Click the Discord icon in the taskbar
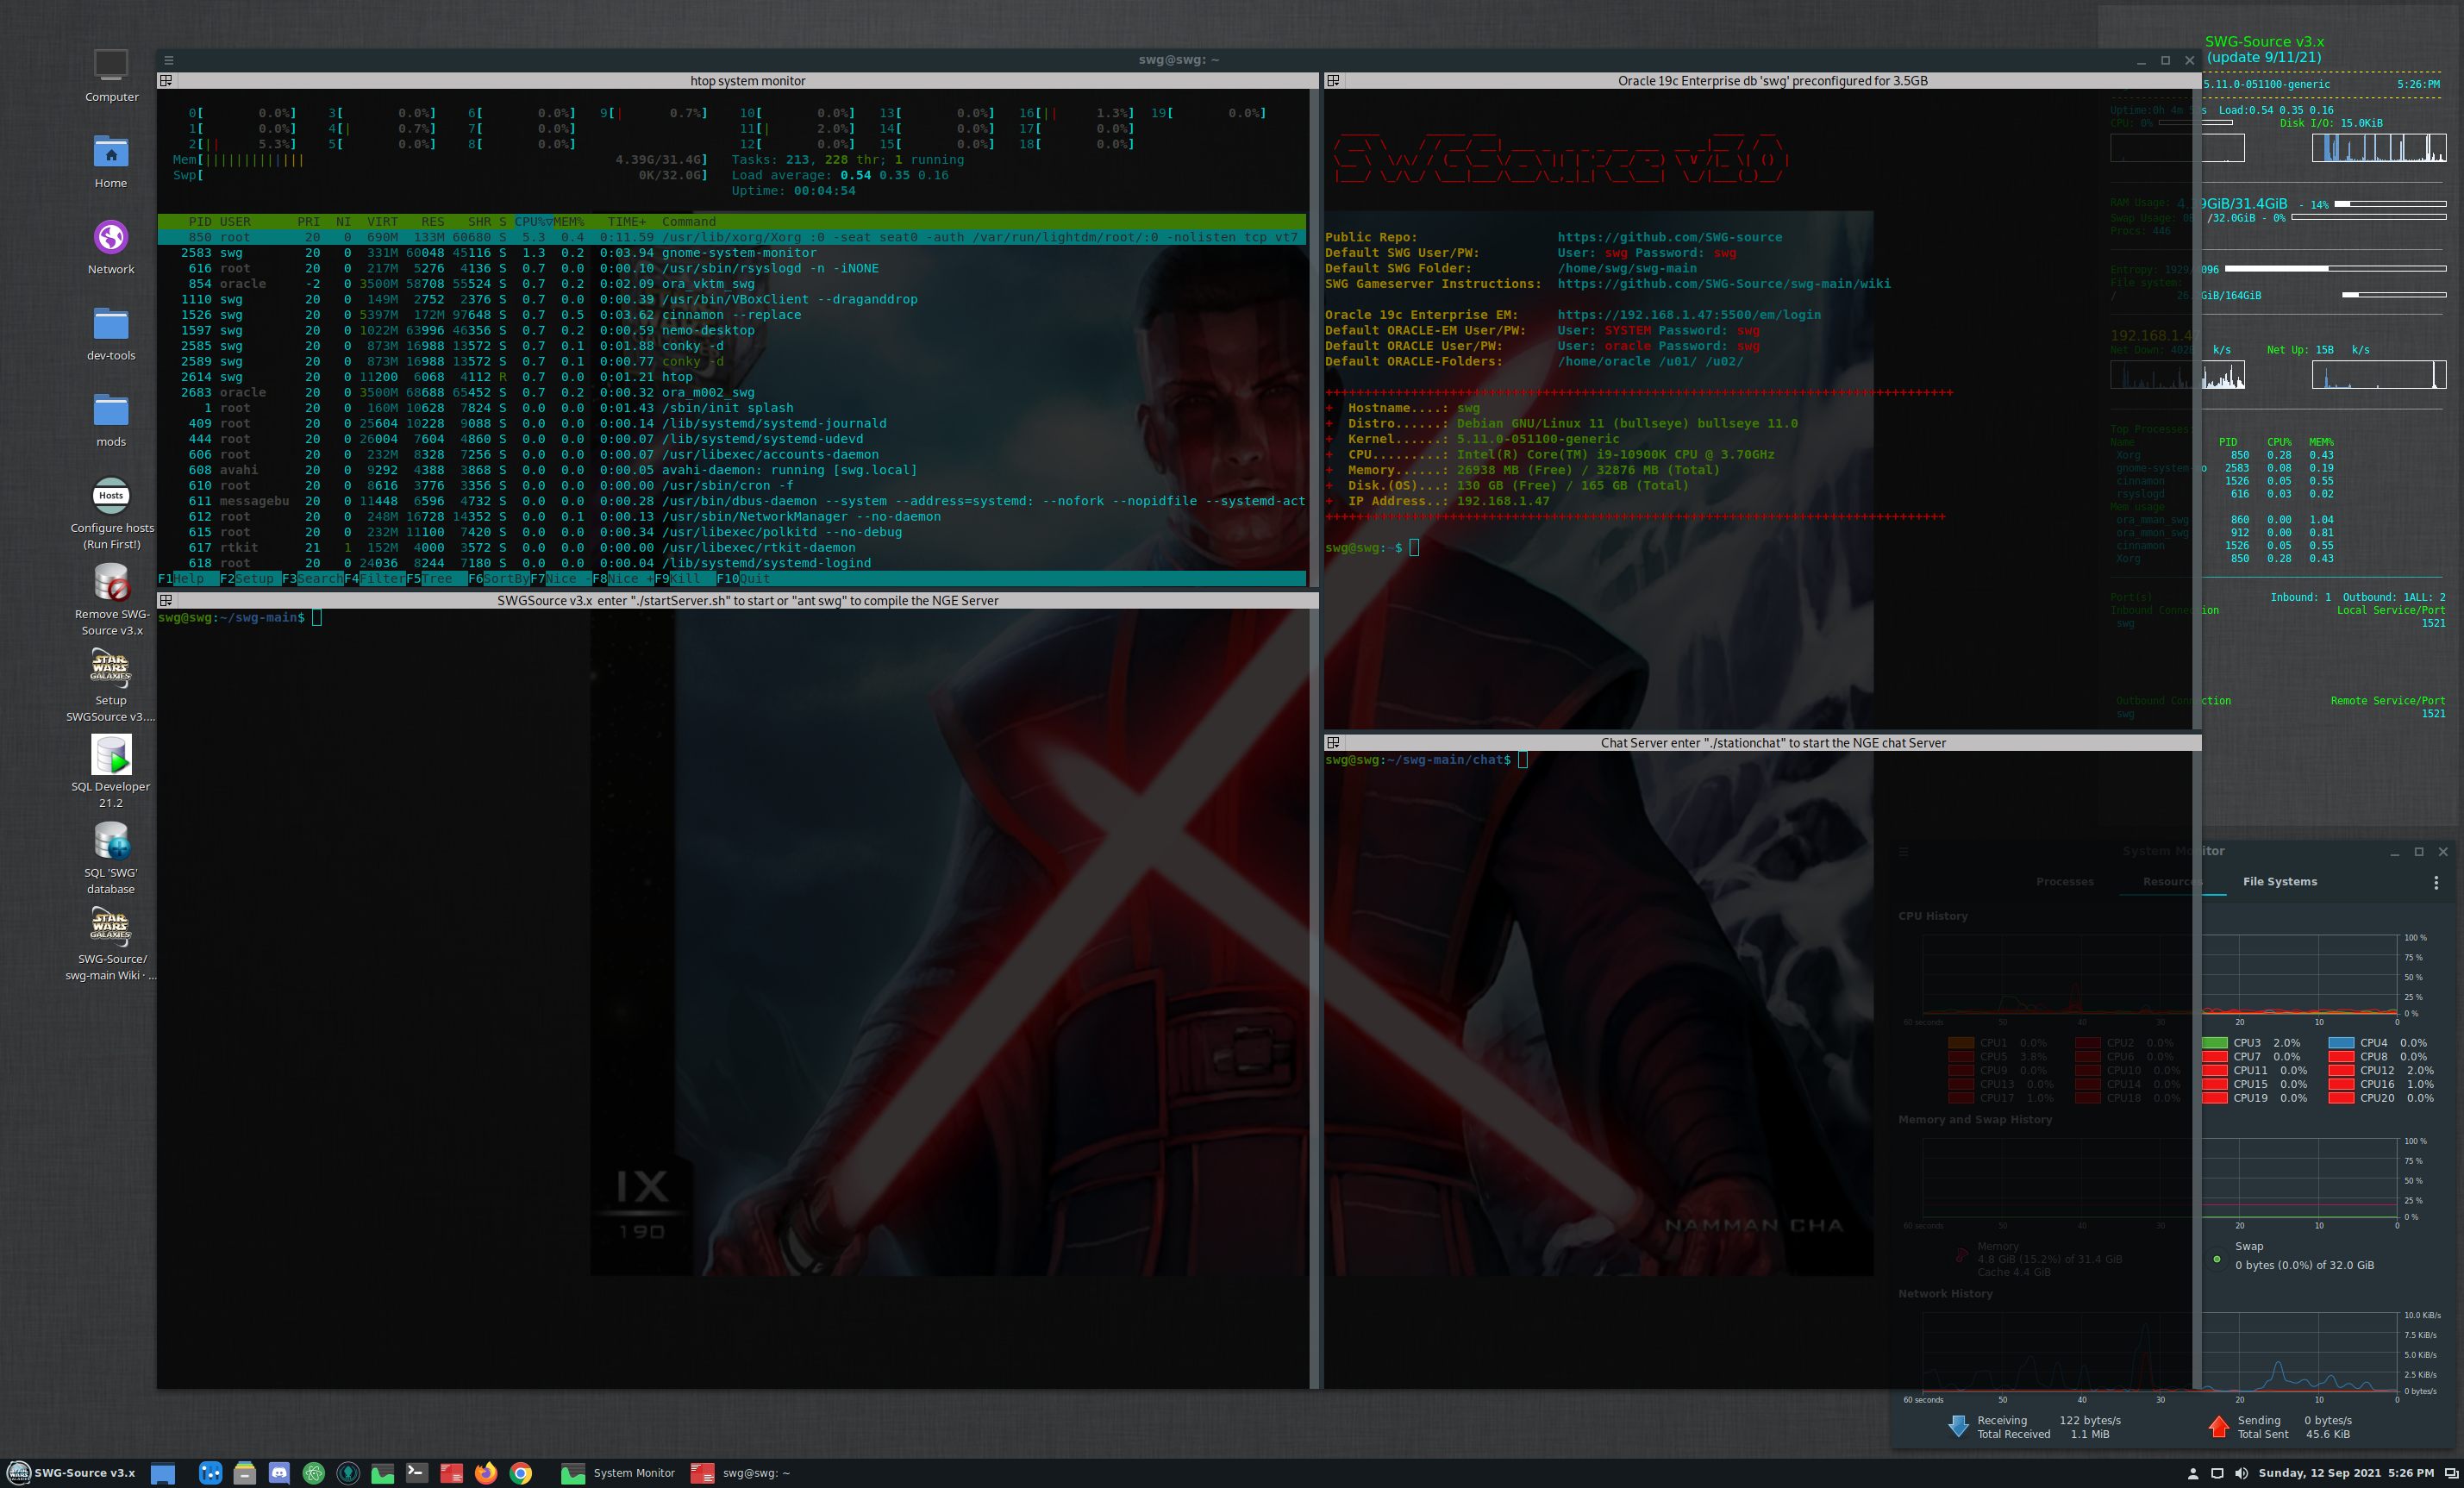Viewport: 2464px width, 1488px height. [279, 1473]
